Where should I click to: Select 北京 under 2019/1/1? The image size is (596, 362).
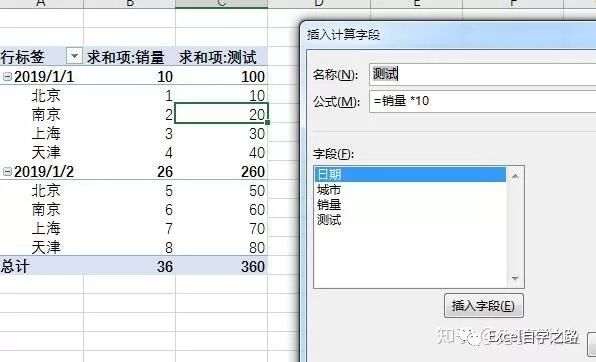pos(46,95)
